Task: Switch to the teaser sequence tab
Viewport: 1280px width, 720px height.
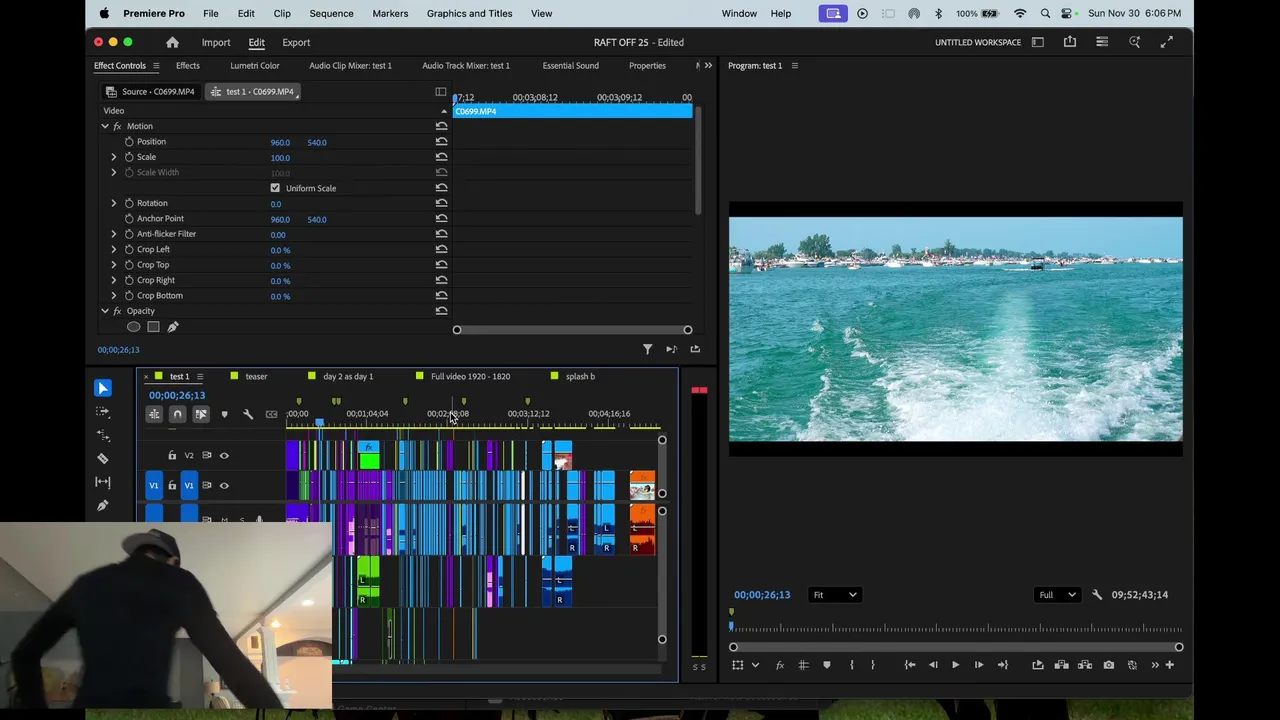Action: click(256, 377)
